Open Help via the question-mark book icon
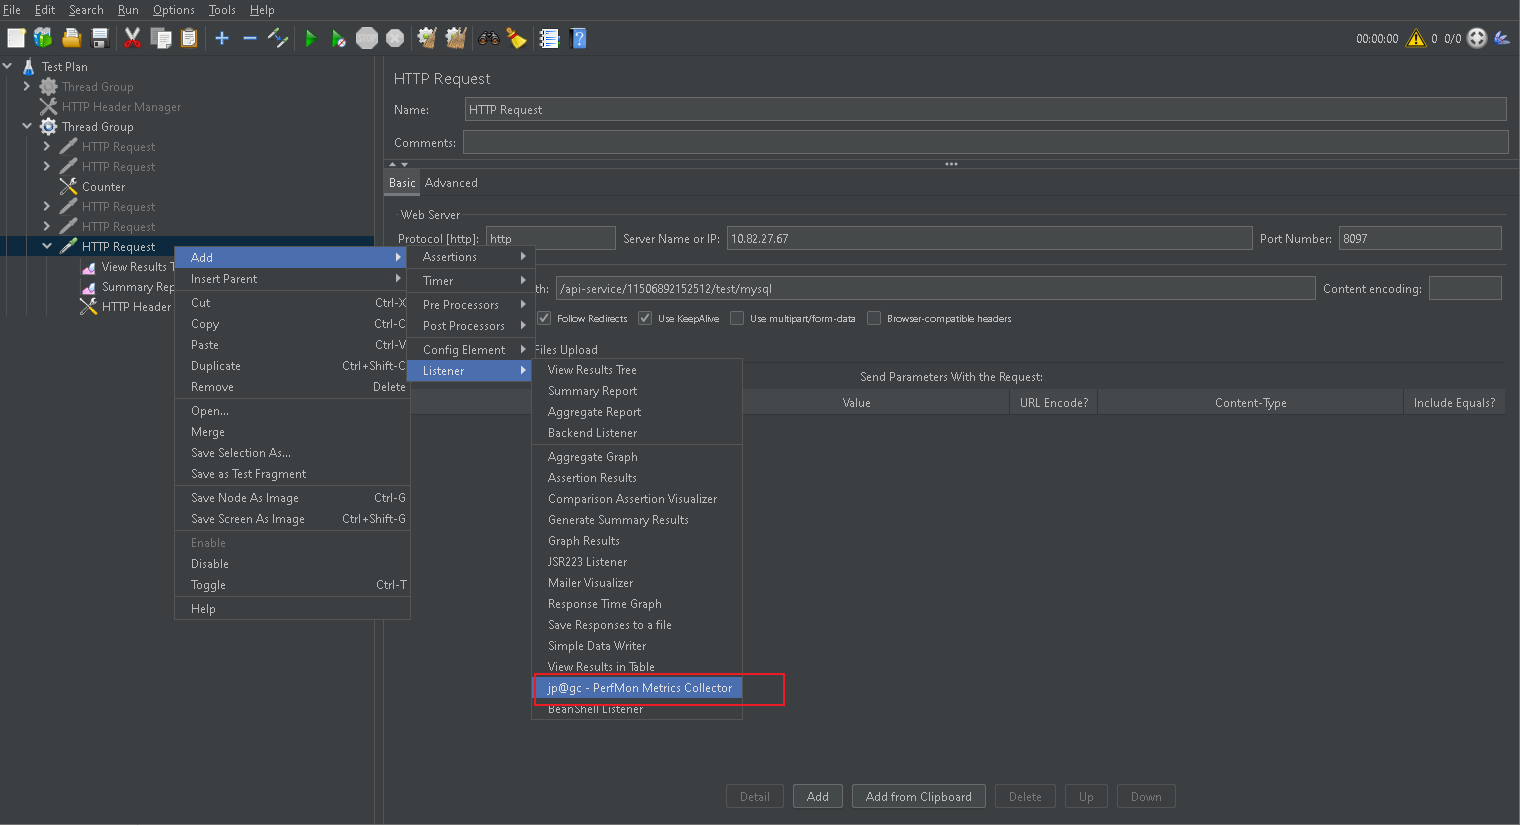 pyautogui.click(x=578, y=38)
